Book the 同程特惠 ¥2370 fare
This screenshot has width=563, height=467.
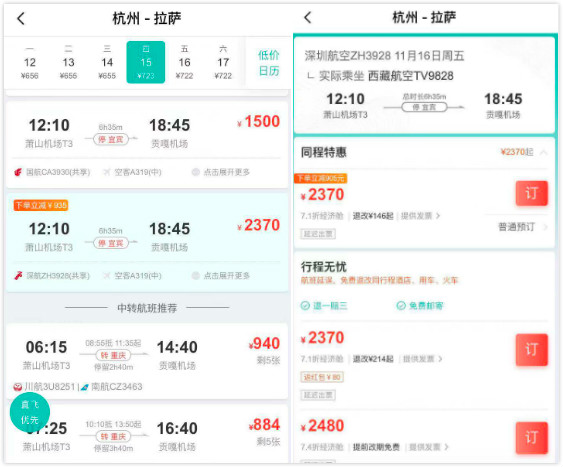(532, 193)
